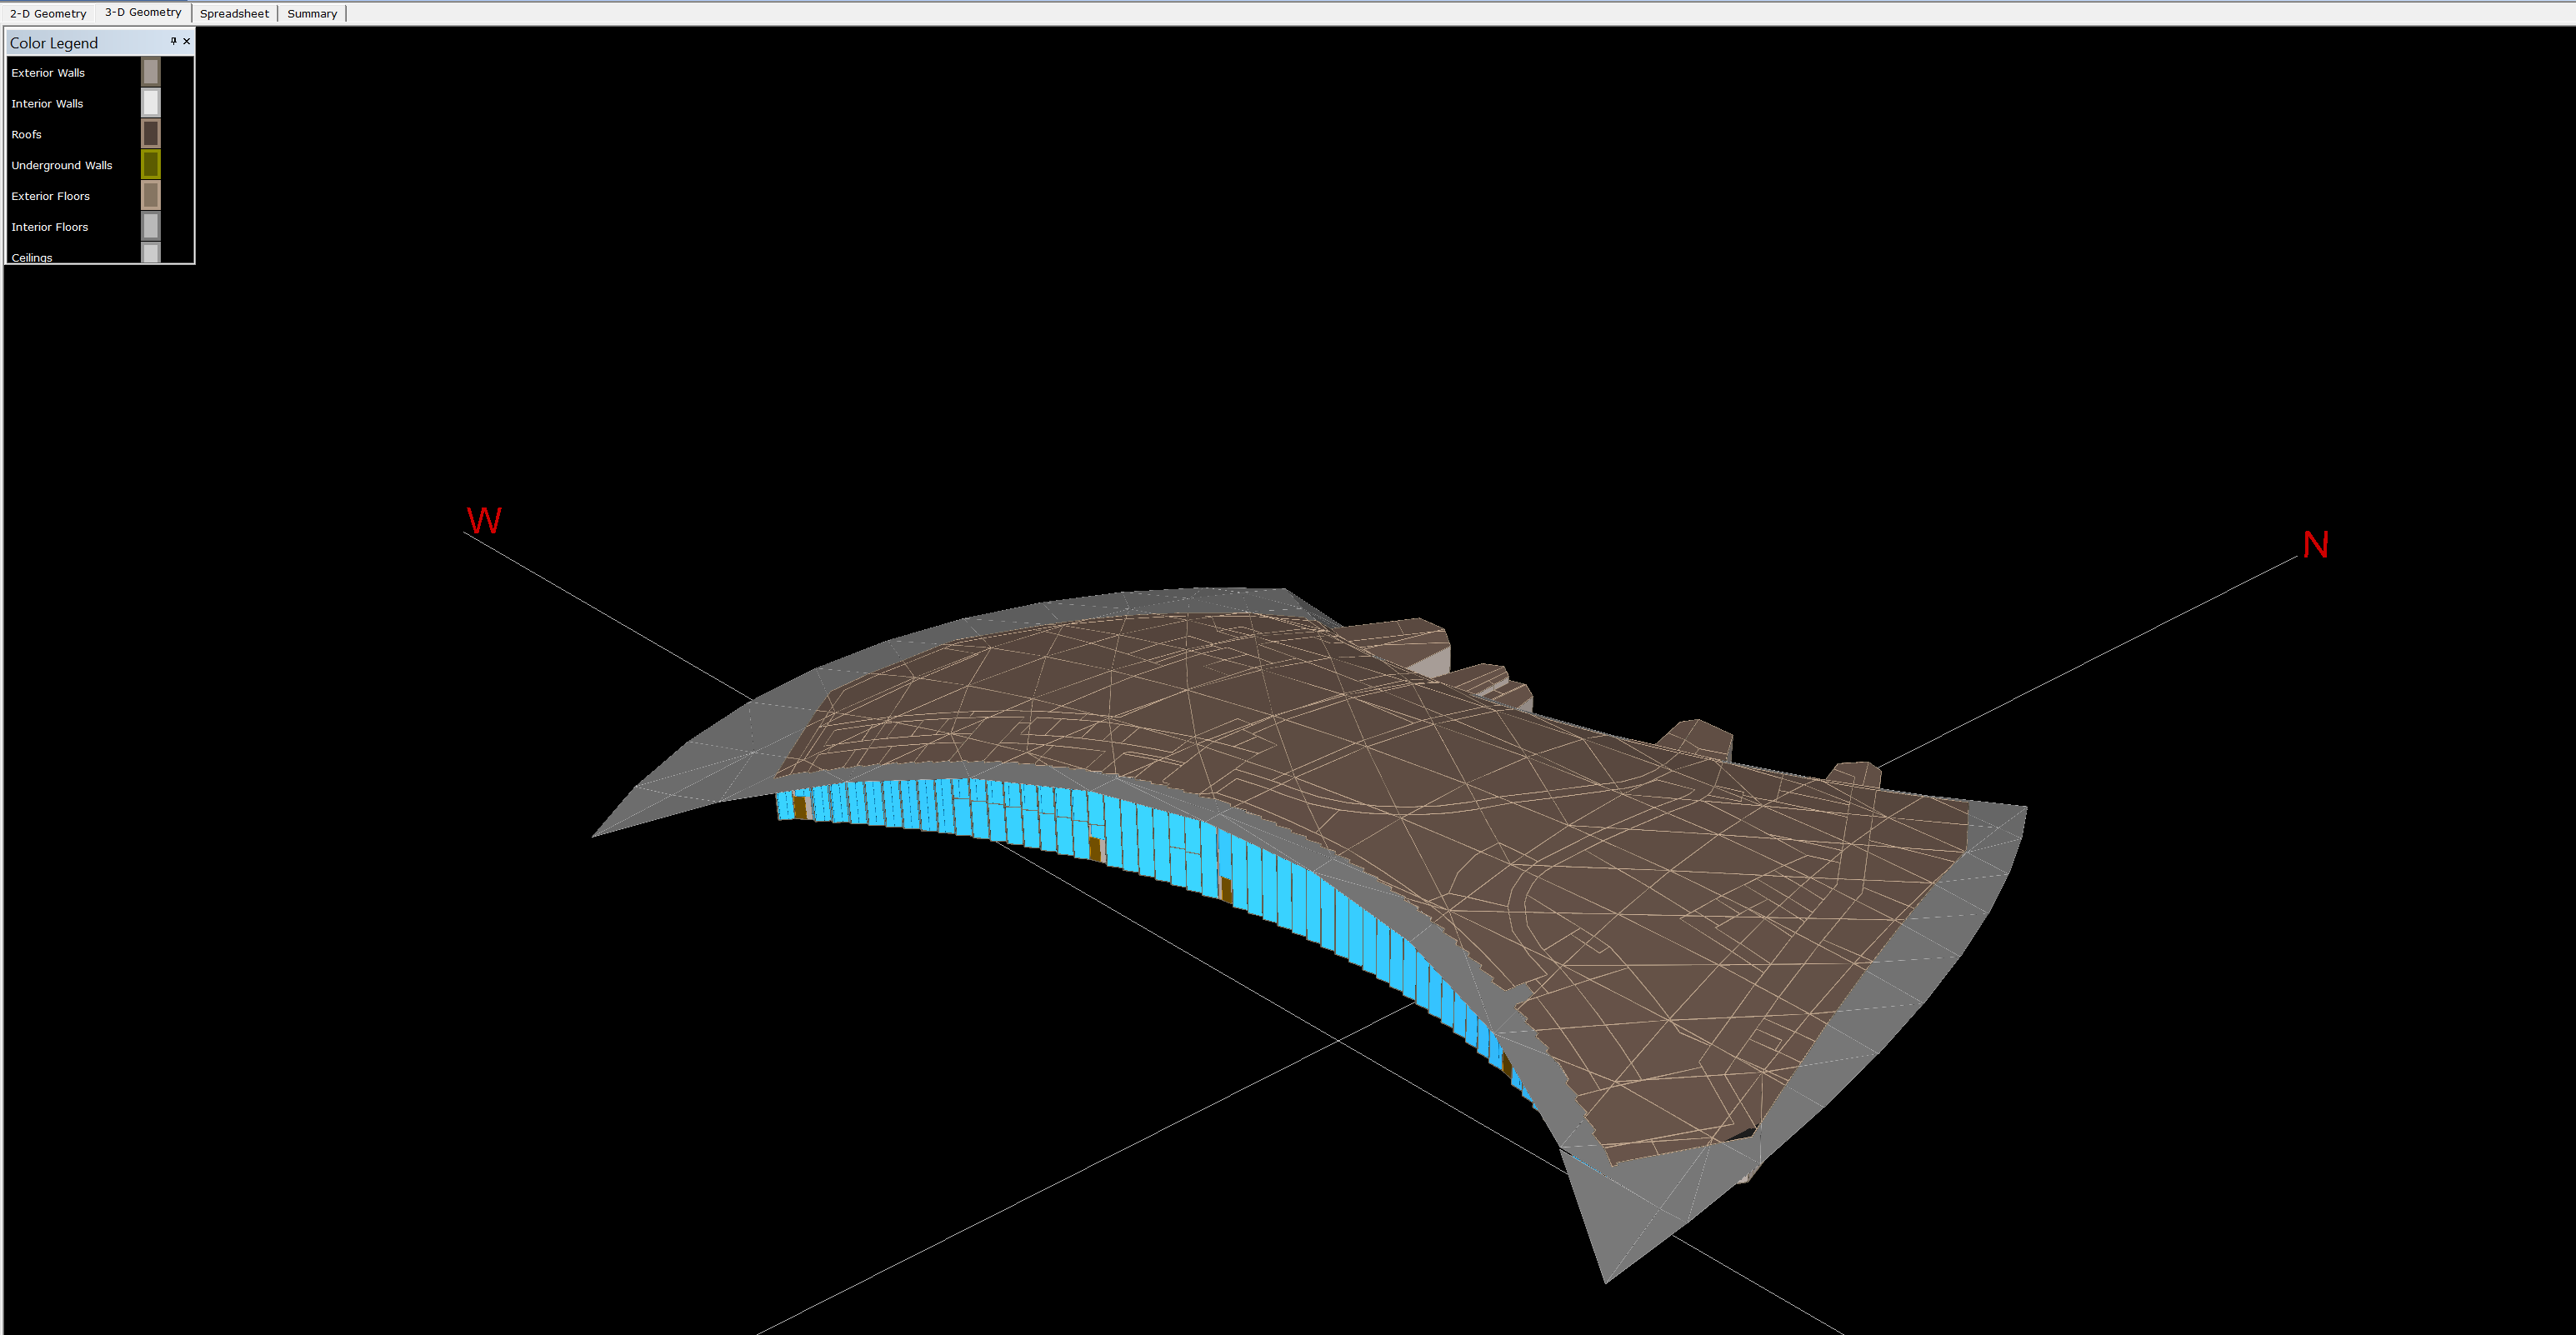Click the red W compass label

[484, 521]
